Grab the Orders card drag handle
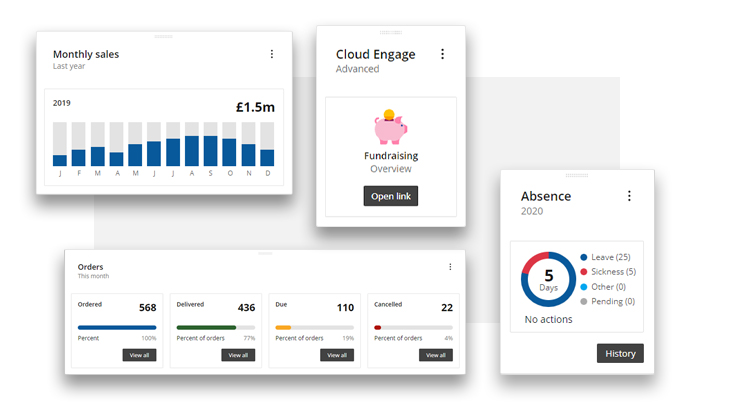This screenshot has height=413, width=735. pyautogui.click(x=265, y=254)
